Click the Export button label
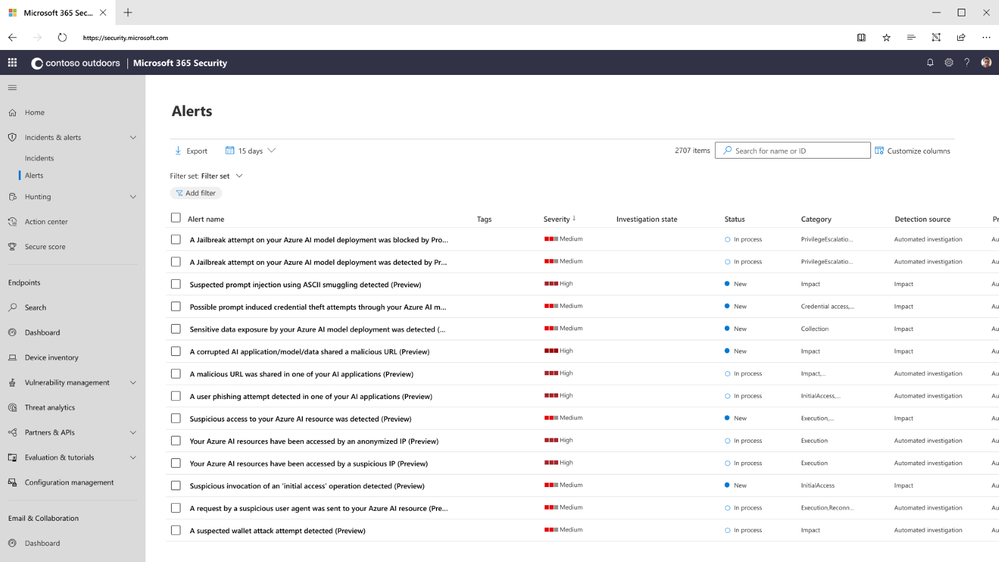 197,151
